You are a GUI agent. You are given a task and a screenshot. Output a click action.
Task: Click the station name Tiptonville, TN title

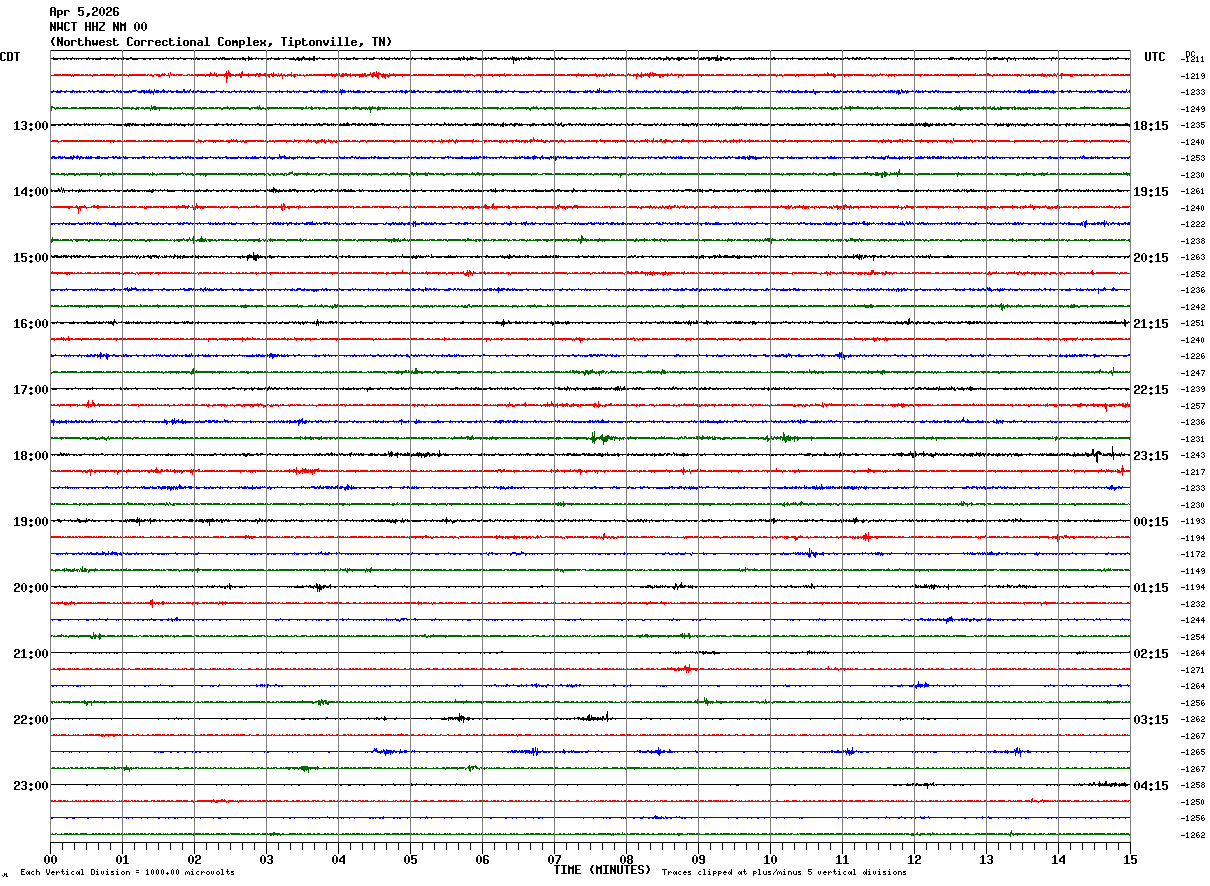[221, 42]
